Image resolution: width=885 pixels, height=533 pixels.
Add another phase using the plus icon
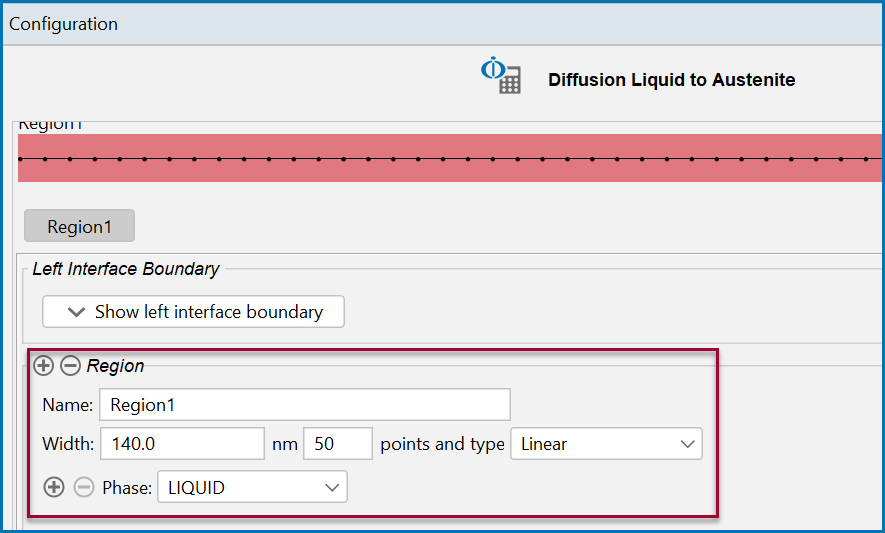click(x=54, y=487)
